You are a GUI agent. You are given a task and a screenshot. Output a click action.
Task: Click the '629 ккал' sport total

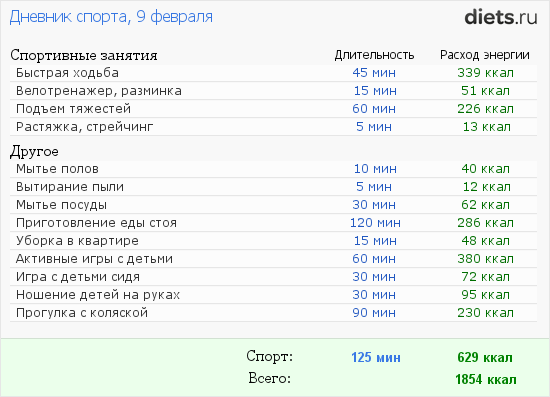(x=485, y=358)
